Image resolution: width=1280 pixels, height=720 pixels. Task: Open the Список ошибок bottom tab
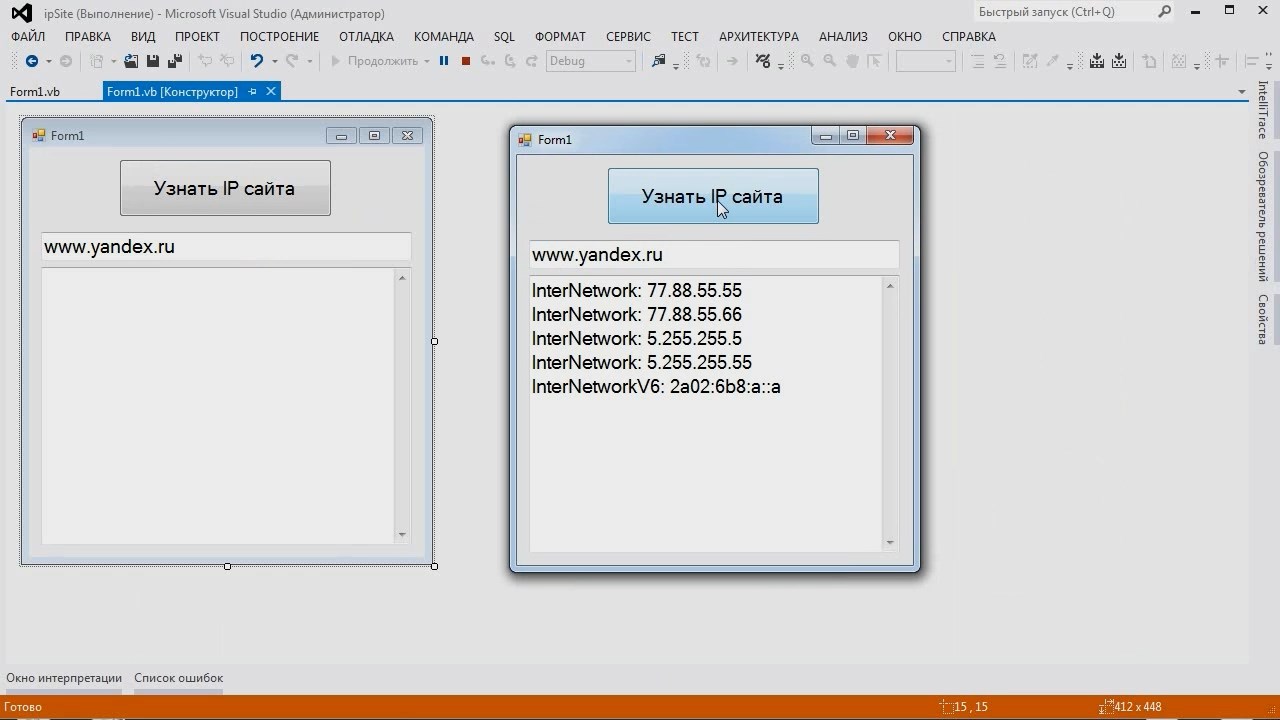click(179, 678)
